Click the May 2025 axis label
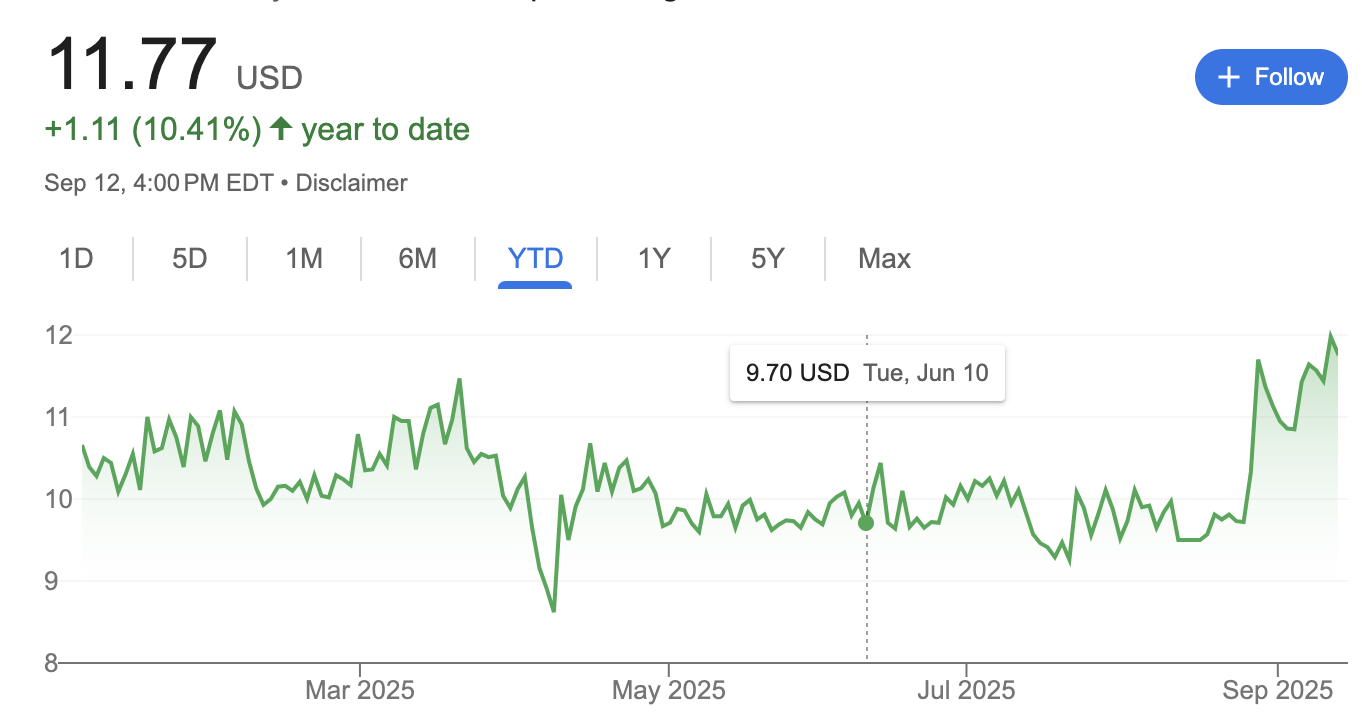 tap(668, 690)
